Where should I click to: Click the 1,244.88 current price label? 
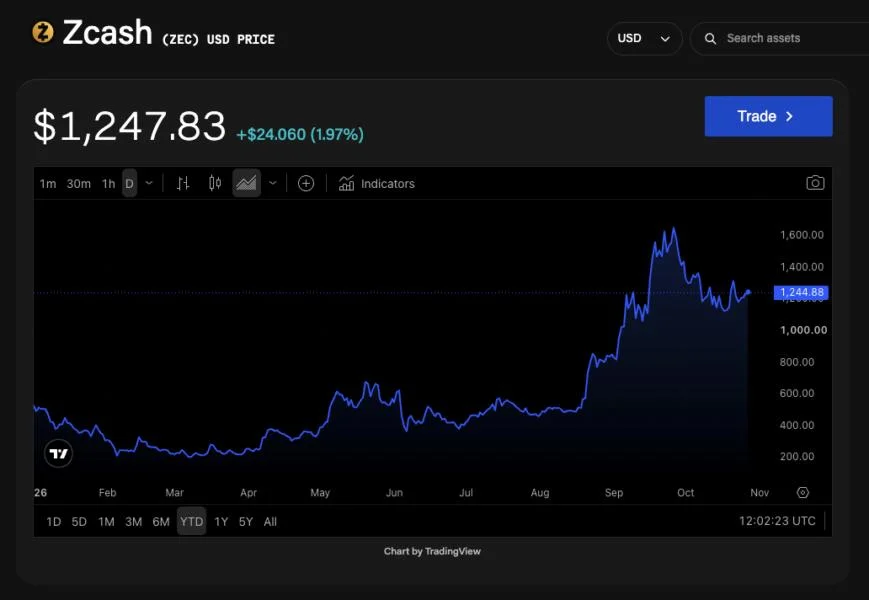[x=801, y=293]
